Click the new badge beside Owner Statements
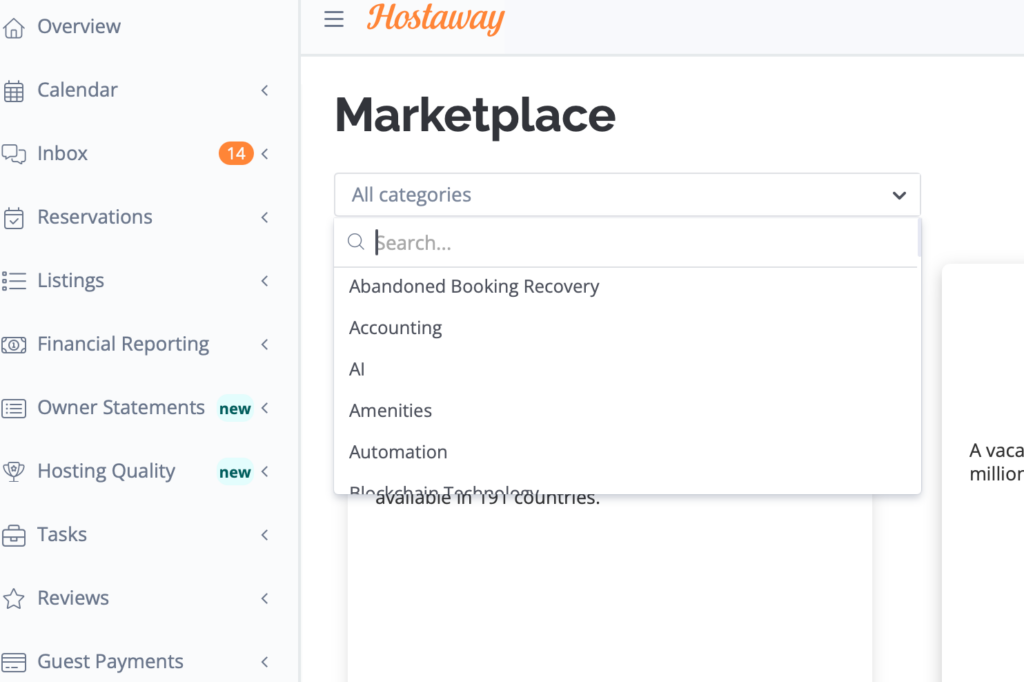The width and height of the screenshot is (1024, 682). point(235,408)
